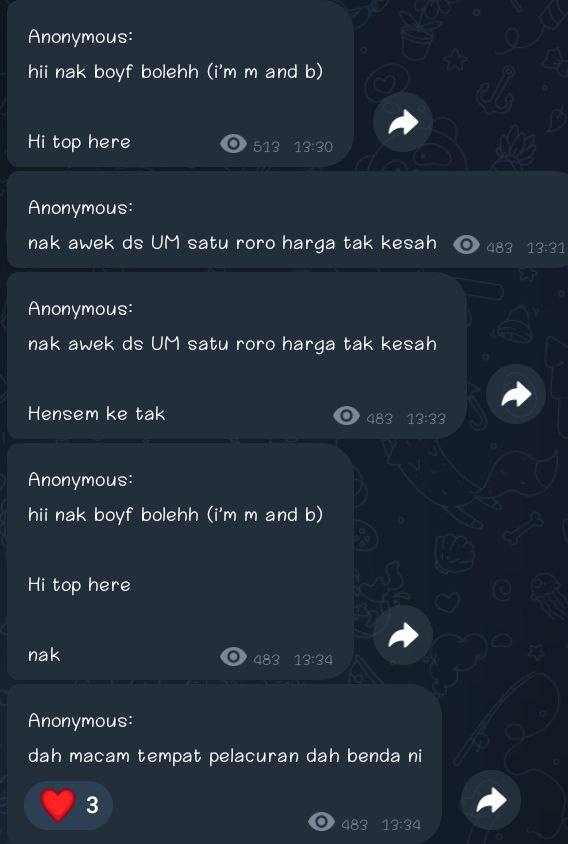Click the eye icon on the last message
This screenshot has width=568, height=844.
(x=321, y=822)
